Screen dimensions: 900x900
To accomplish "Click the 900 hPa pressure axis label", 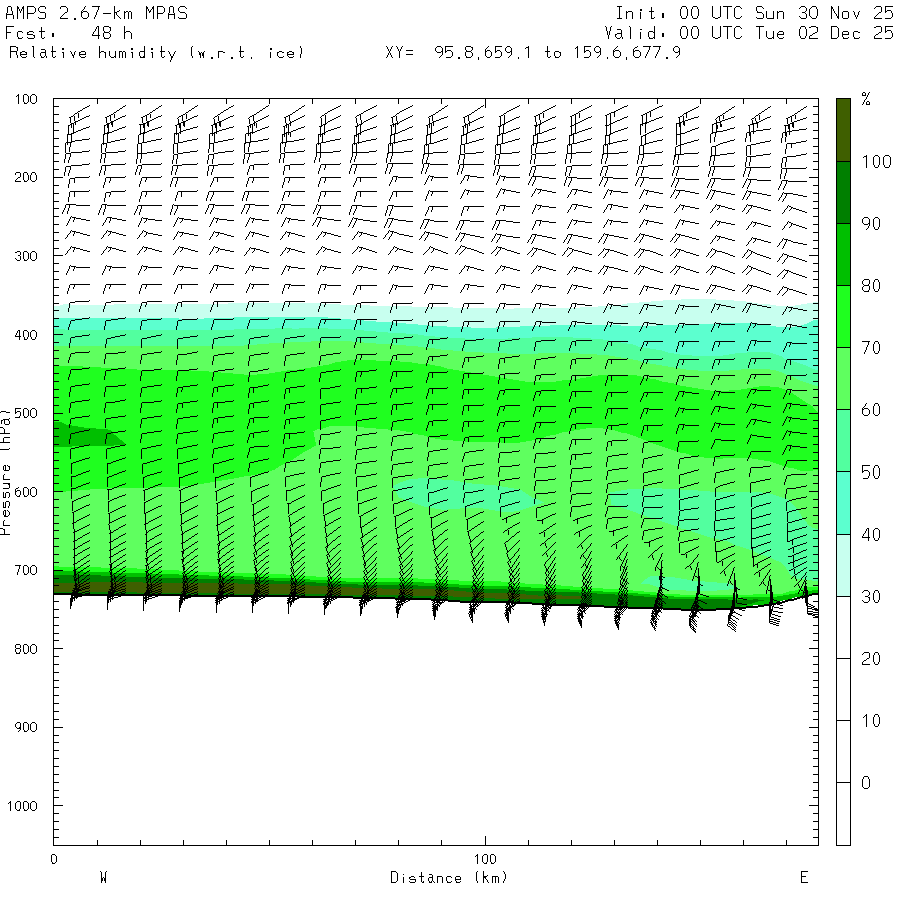I will pos(26,727).
